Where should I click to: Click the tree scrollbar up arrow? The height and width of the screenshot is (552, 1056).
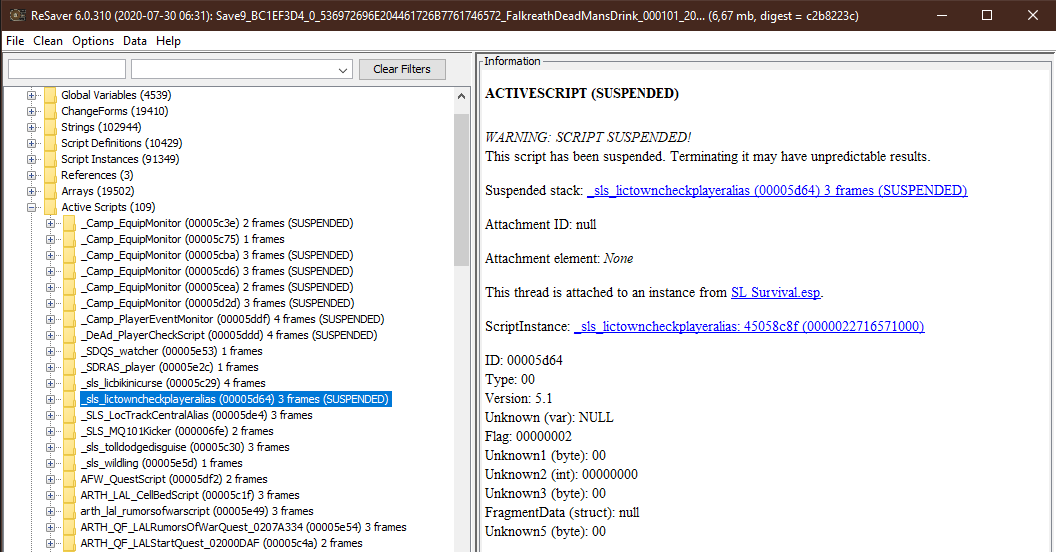461,96
